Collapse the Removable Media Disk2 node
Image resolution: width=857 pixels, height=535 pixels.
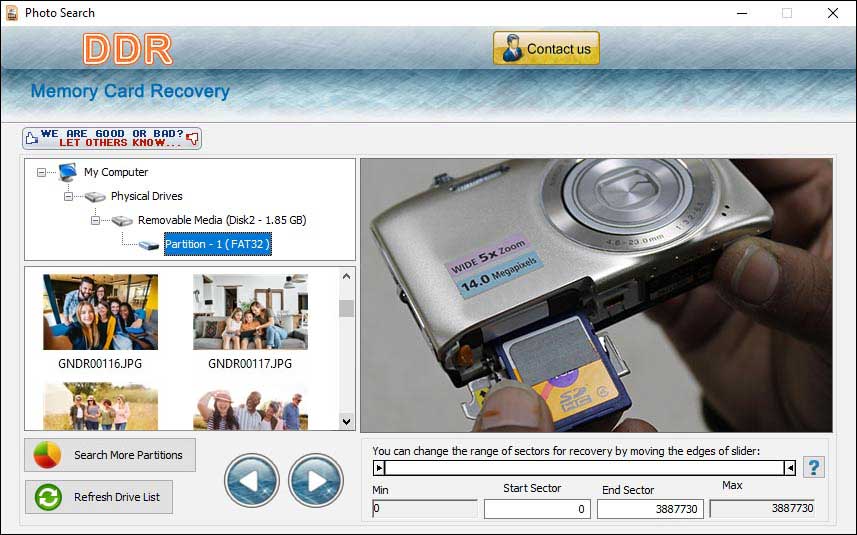pyautogui.click(x=95, y=220)
